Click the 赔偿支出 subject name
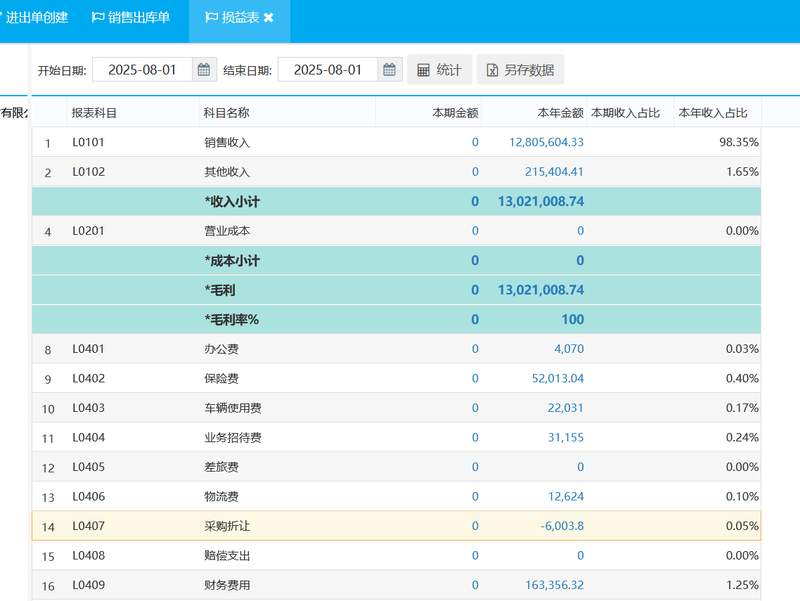 coord(227,556)
